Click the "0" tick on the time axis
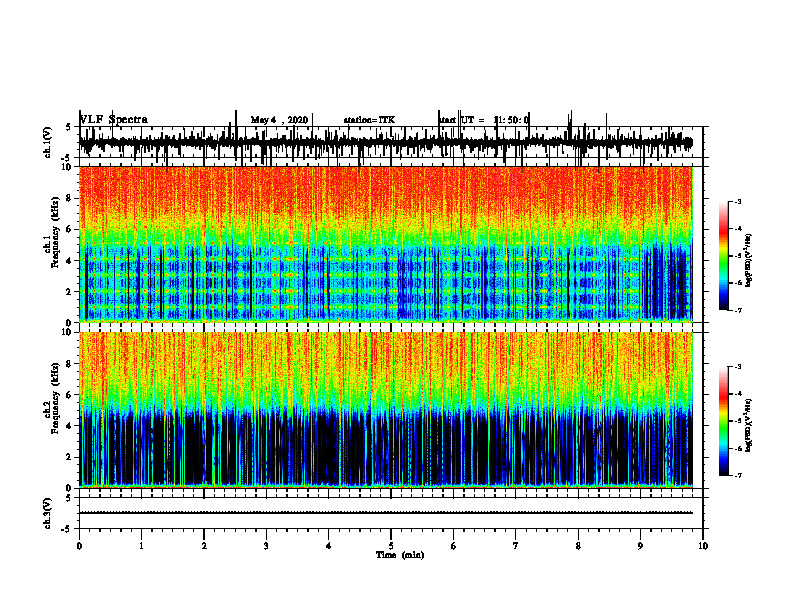Image resolution: width=792 pixels, height=612 pixels. point(79,546)
